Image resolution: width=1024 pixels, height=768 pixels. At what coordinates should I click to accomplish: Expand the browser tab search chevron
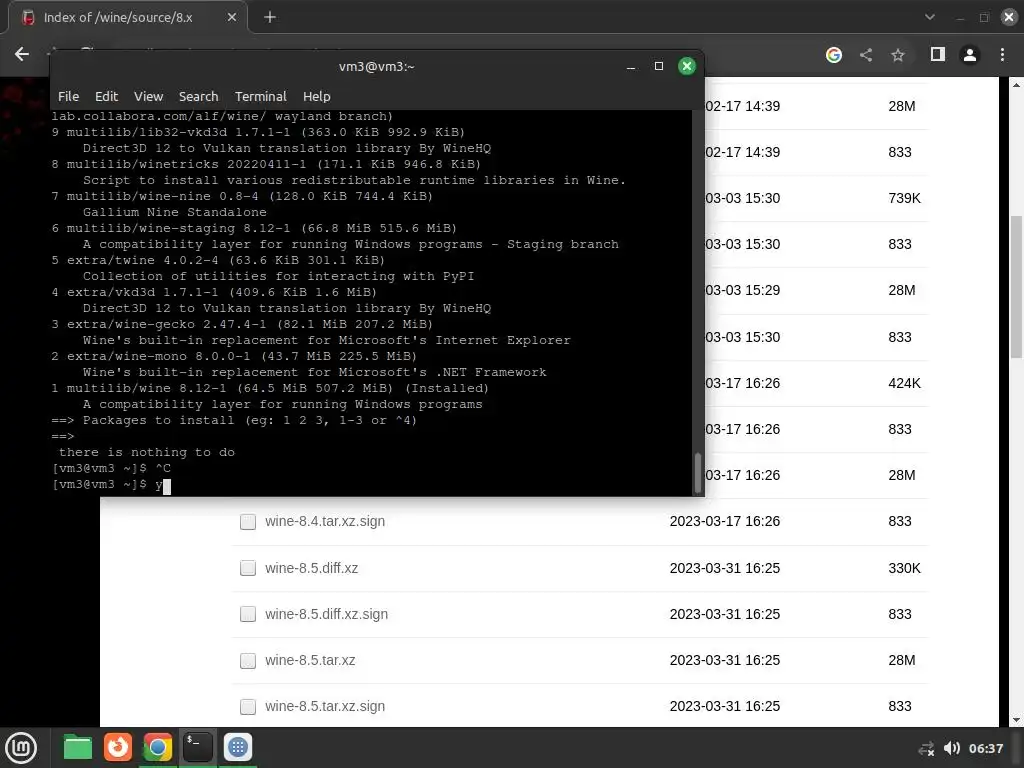(930, 18)
